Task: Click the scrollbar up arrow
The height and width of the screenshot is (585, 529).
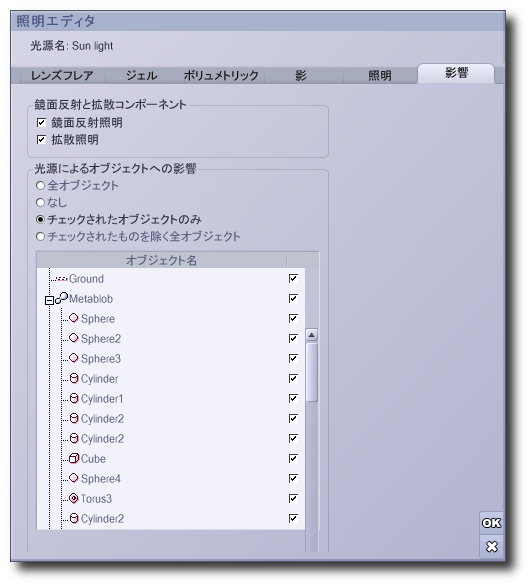Action: click(312, 335)
